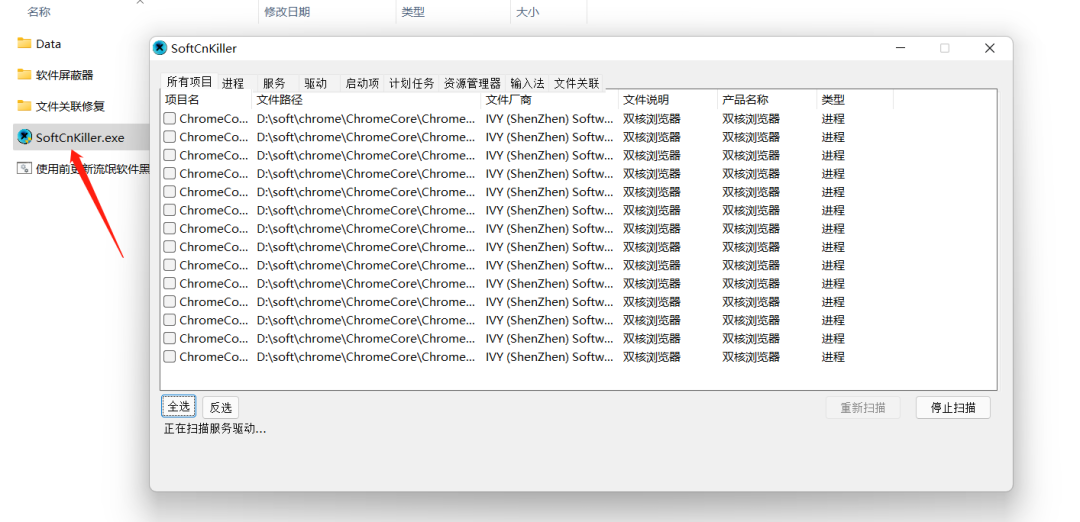Sort list by 类型 column header in SoftCnKiller

coord(855,100)
